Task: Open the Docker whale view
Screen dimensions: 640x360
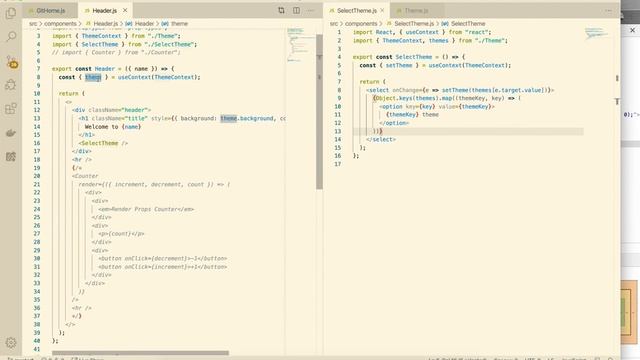Action: [x=11, y=133]
